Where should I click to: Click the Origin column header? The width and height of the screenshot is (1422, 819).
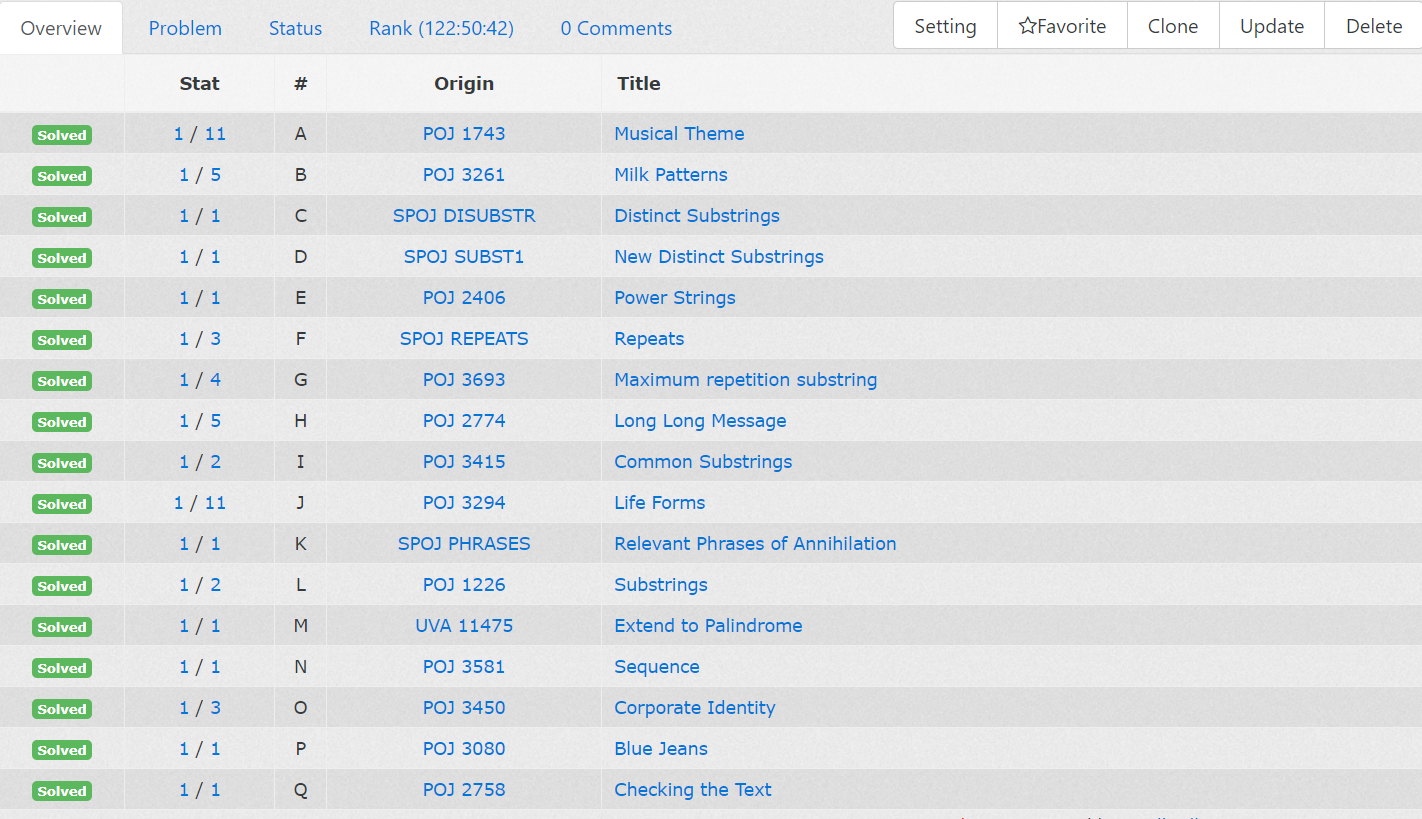(464, 83)
